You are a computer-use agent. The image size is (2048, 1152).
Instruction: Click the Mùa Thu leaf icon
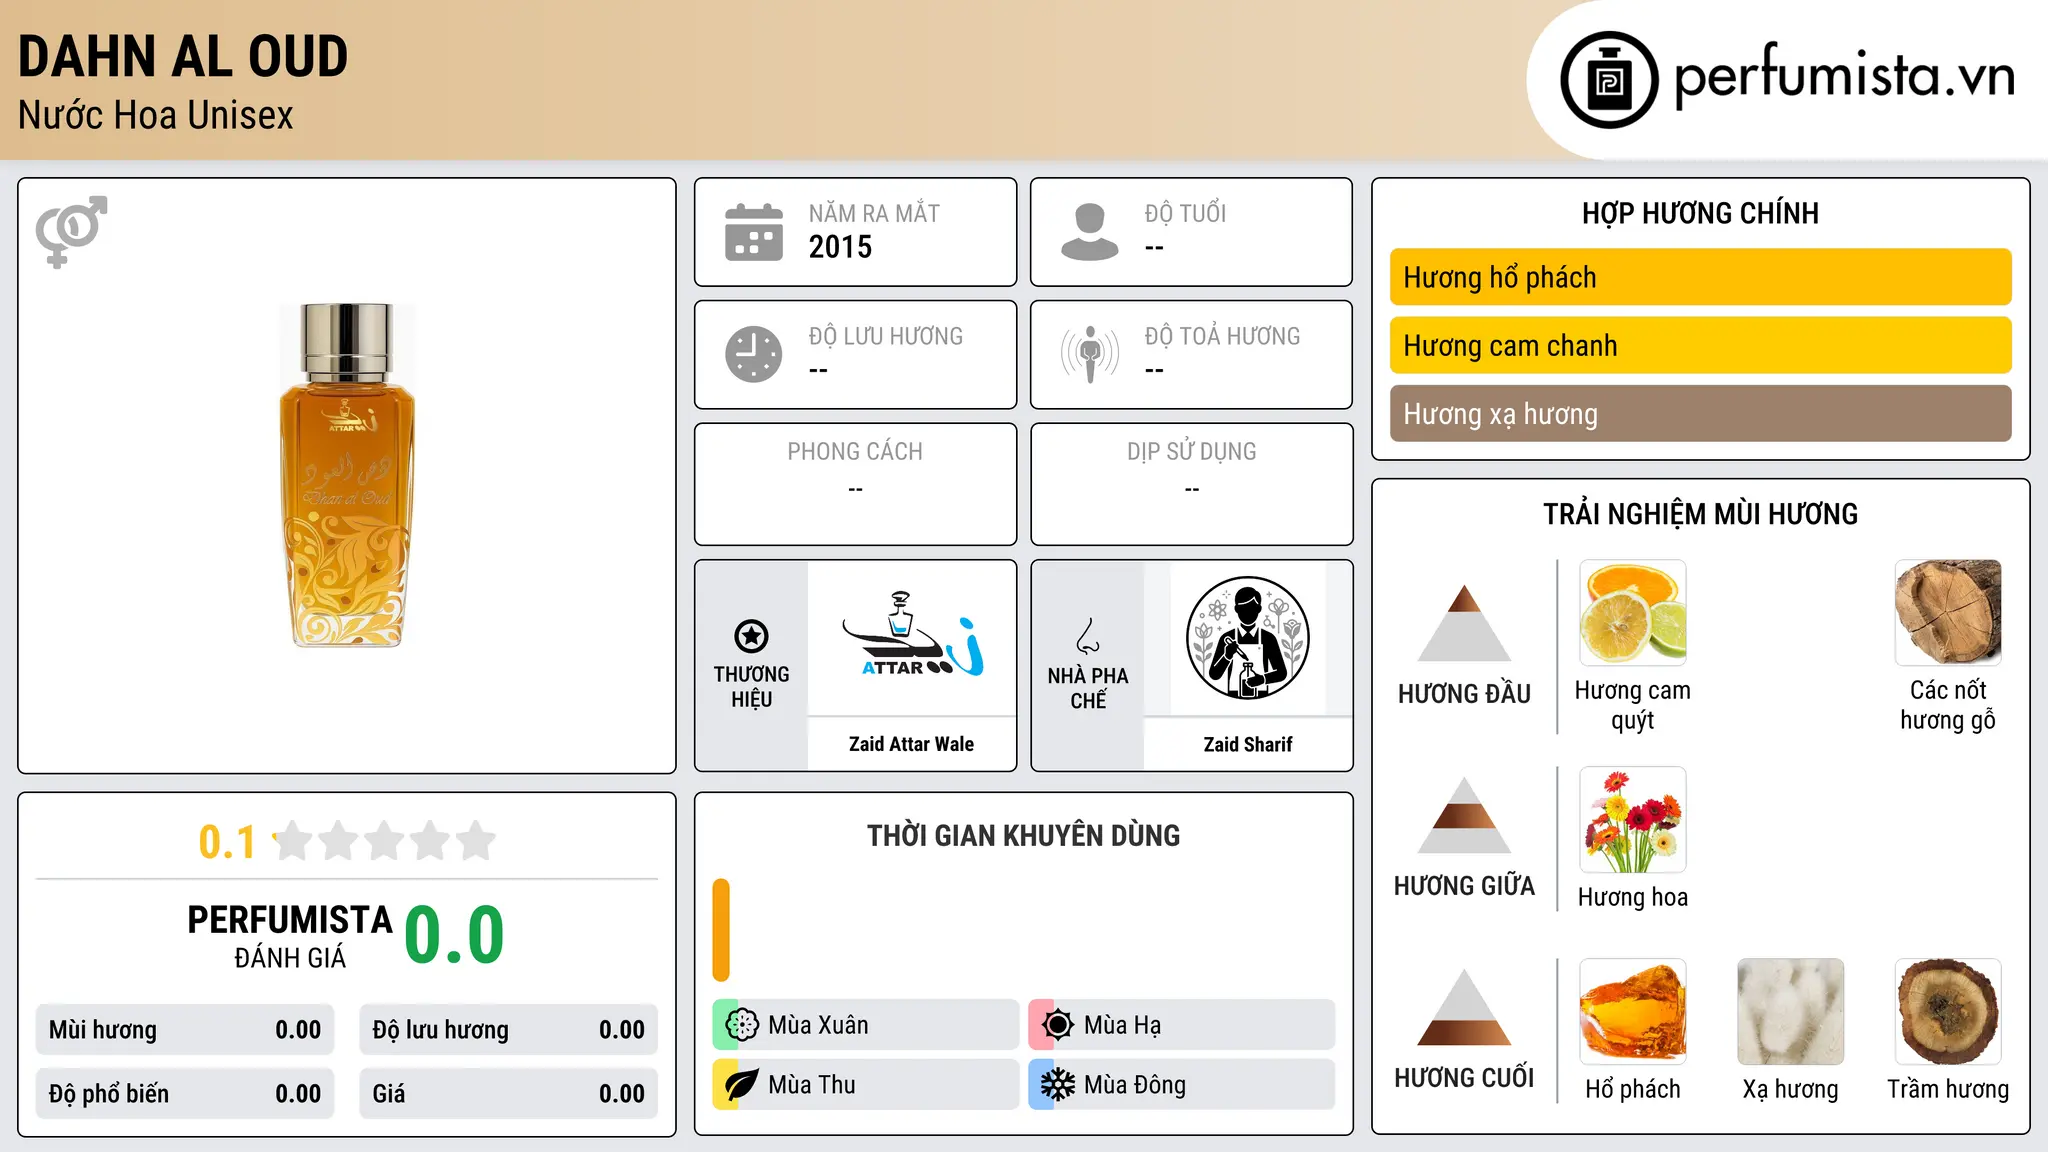click(742, 1085)
